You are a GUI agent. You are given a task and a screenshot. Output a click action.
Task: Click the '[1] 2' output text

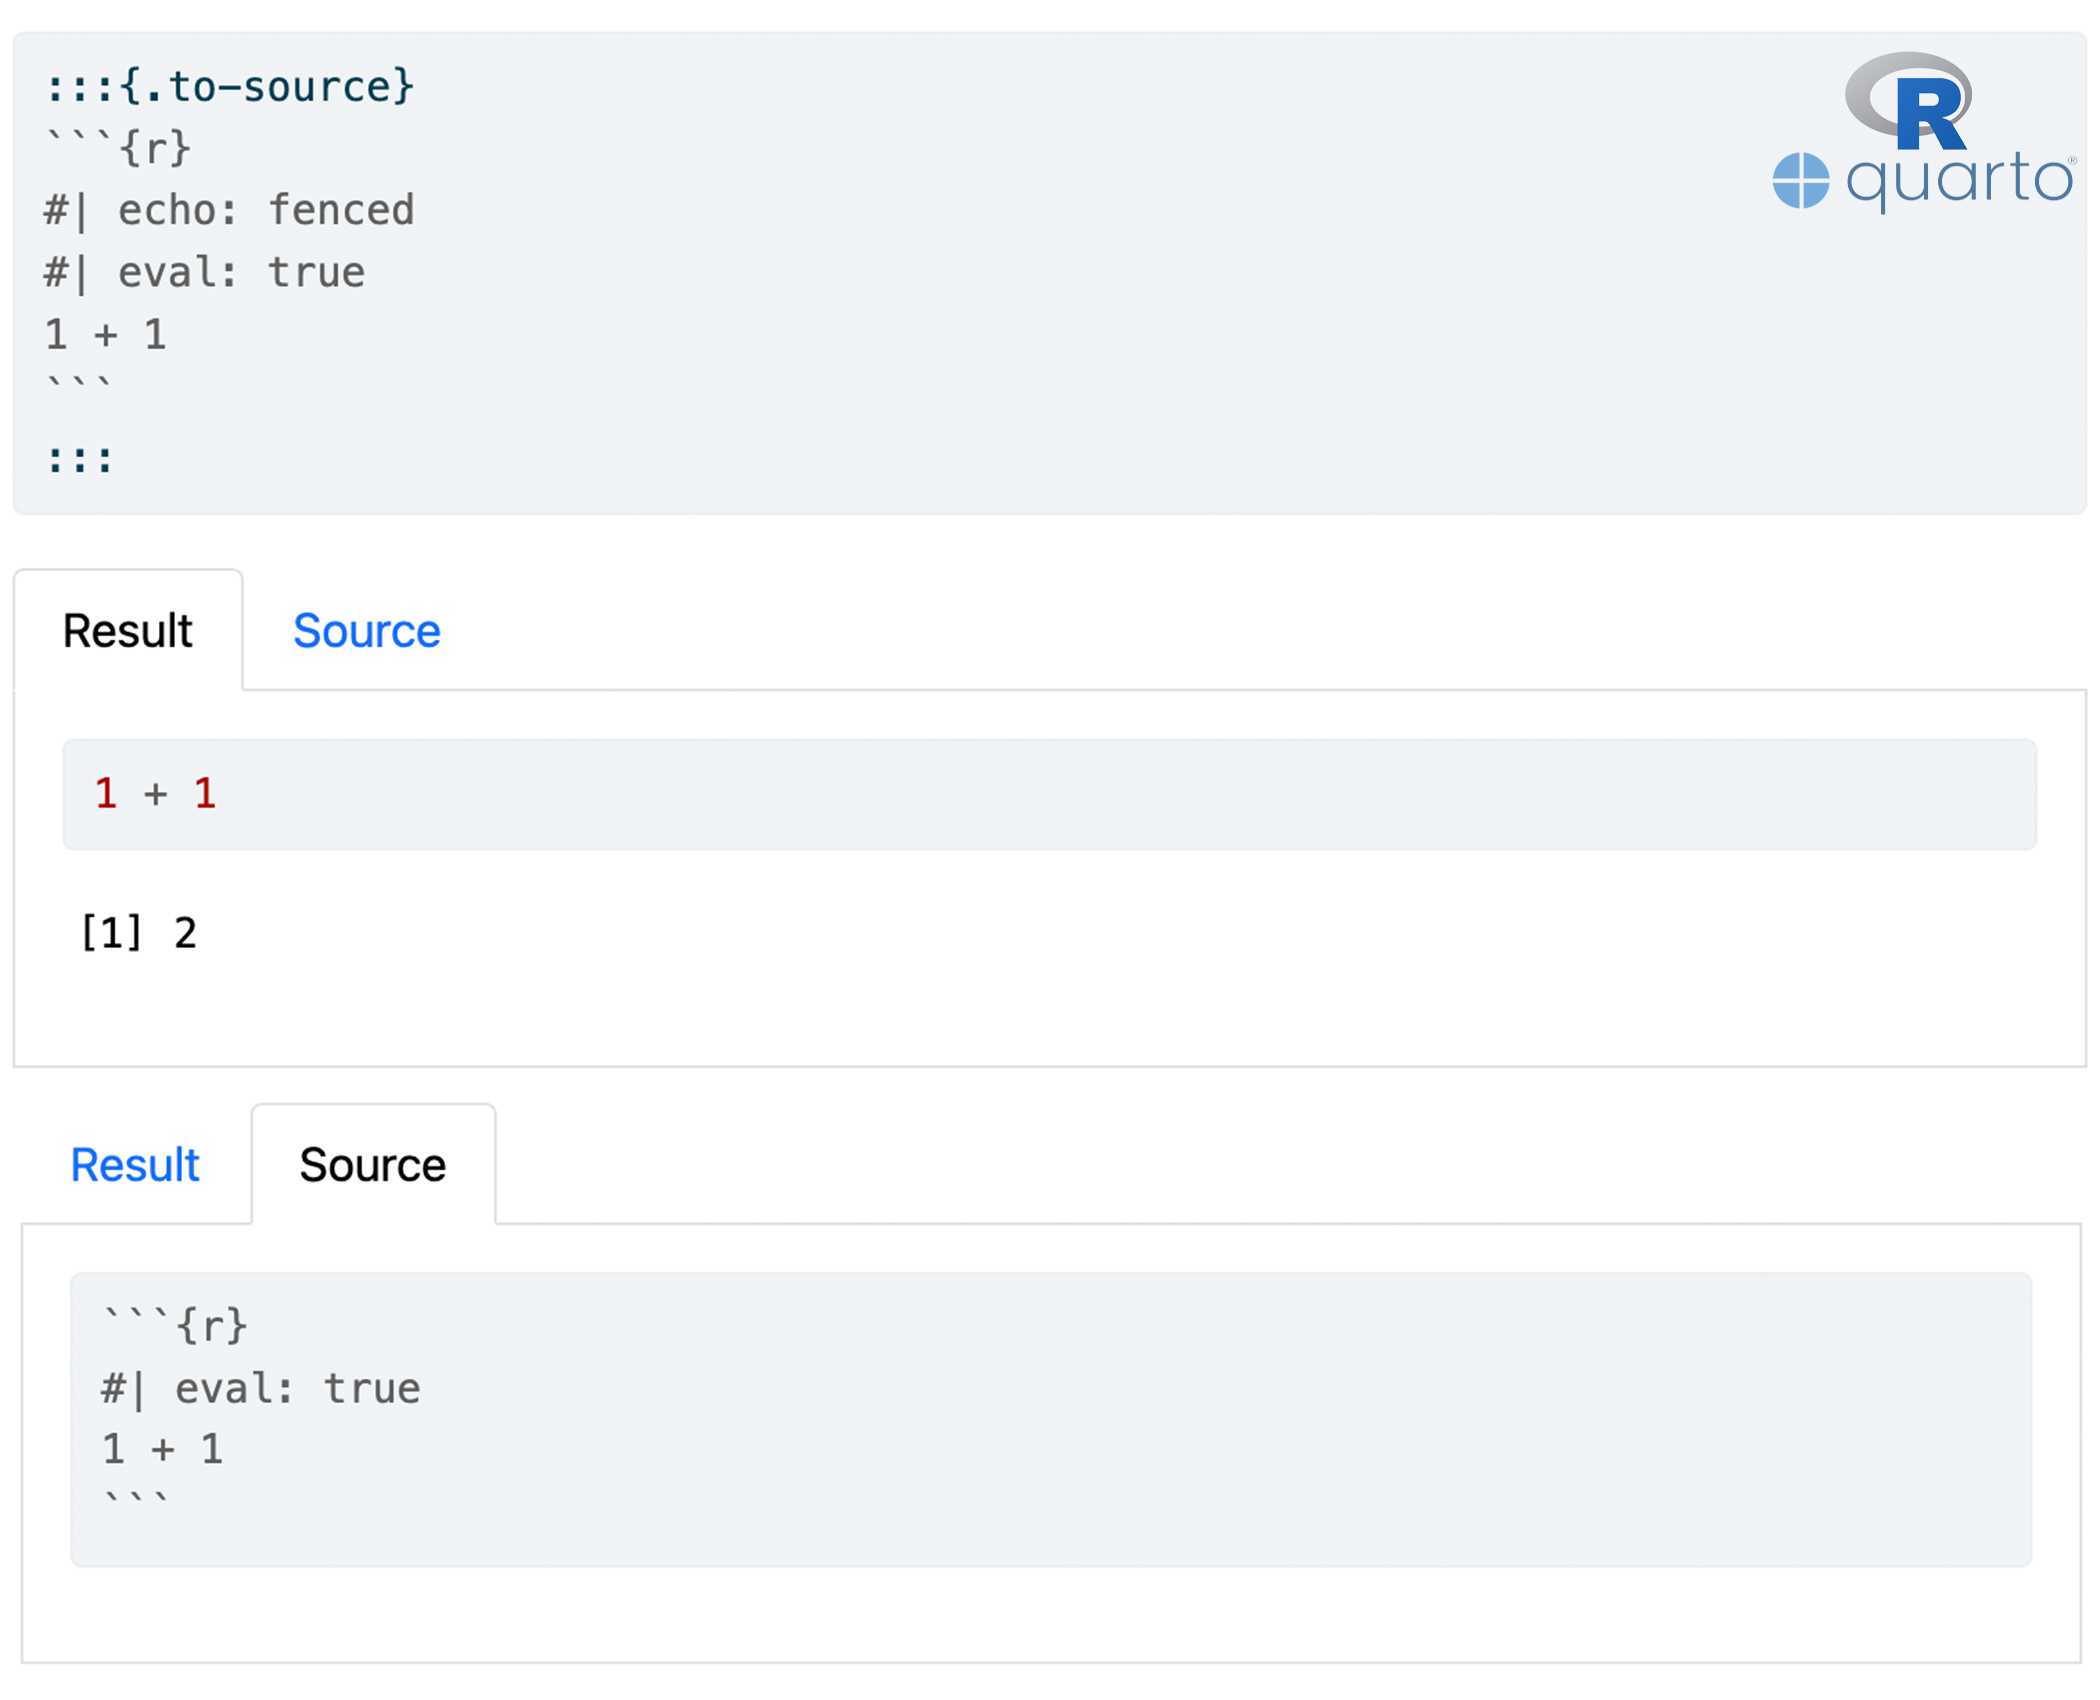point(139,933)
